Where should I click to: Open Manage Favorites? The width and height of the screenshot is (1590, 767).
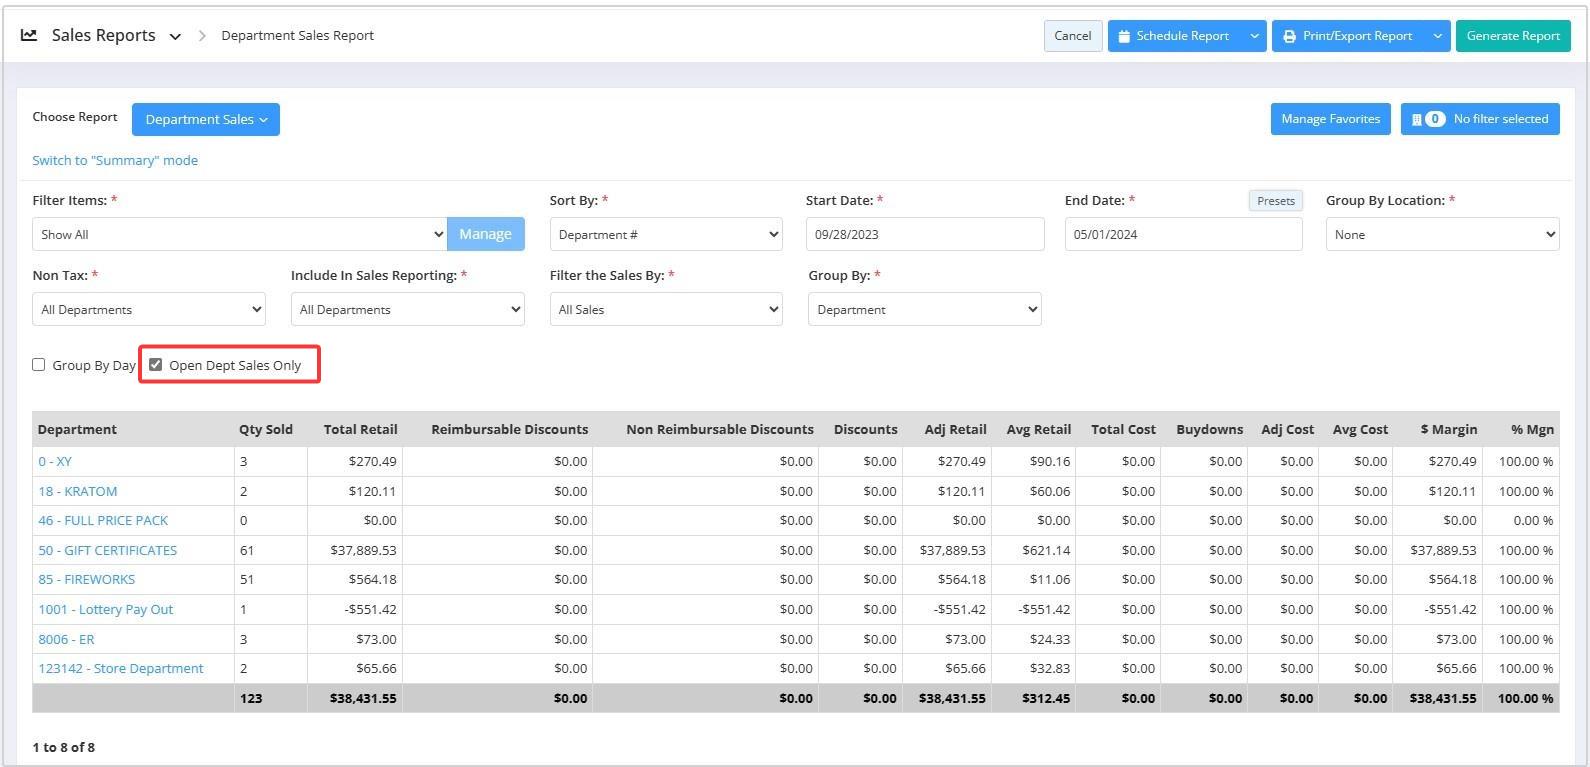tap(1330, 119)
